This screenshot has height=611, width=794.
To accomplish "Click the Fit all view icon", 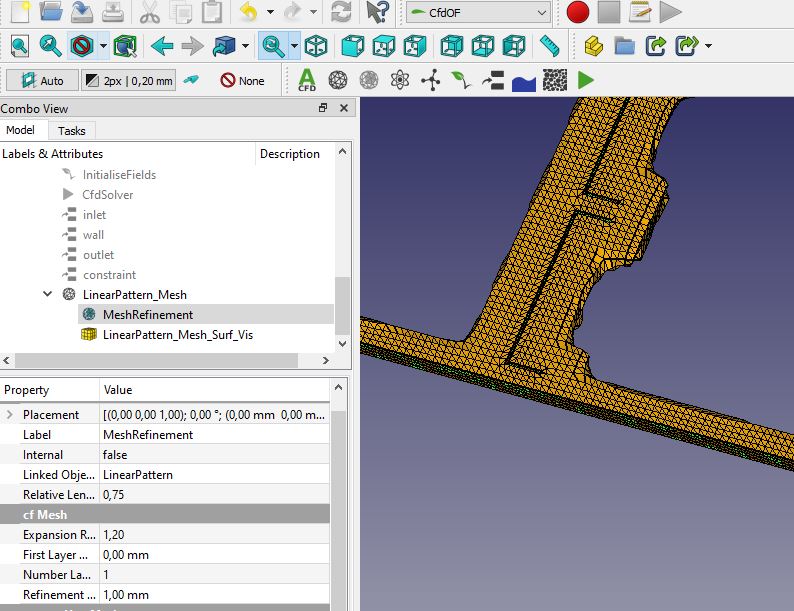I will tap(20, 46).
